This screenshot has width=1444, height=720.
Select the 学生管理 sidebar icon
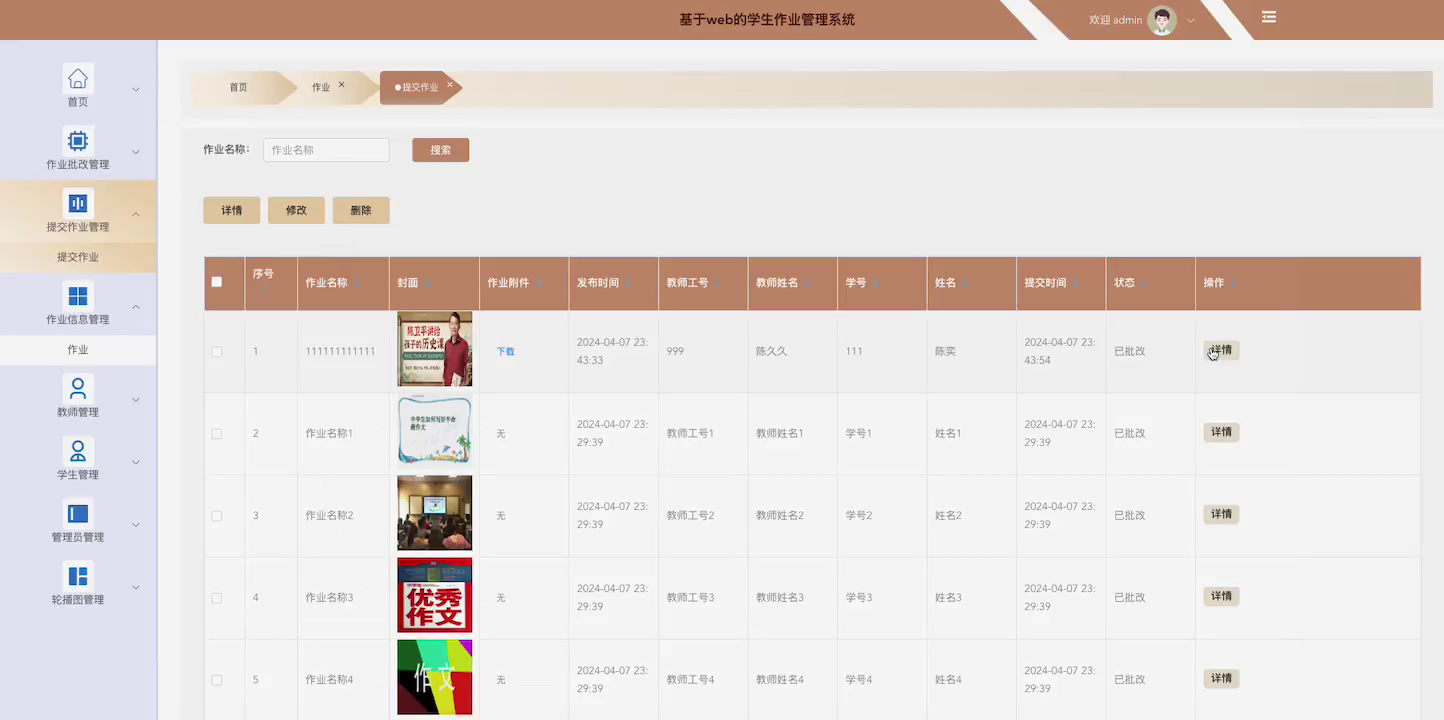(77, 450)
